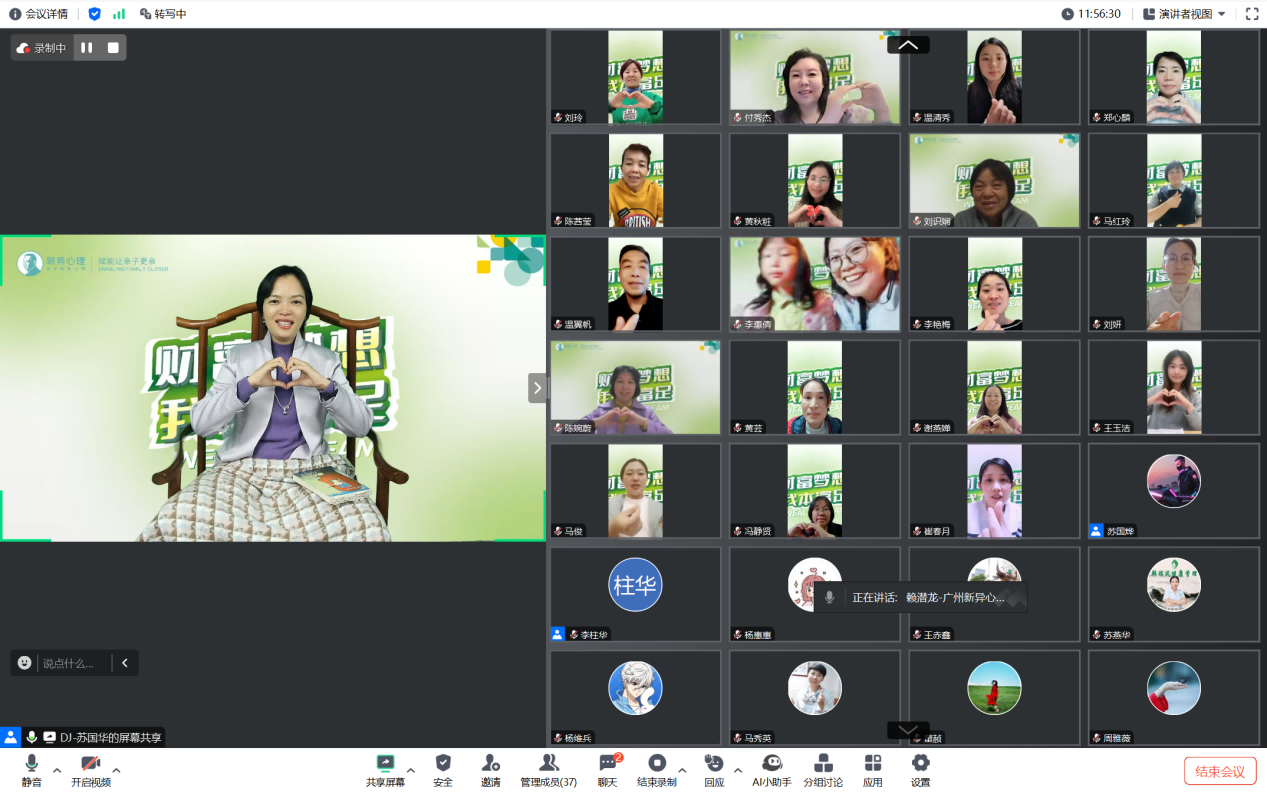
Task: Click the 说点什么... chat input field
Action: point(69,663)
